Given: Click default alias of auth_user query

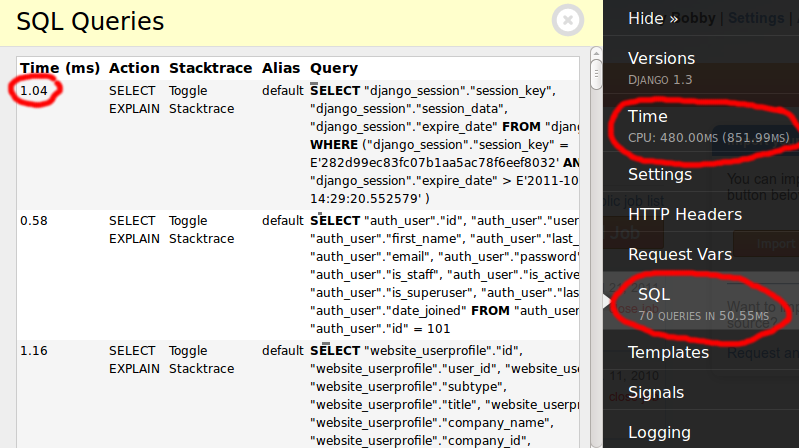Looking at the screenshot, I should (283, 221).
